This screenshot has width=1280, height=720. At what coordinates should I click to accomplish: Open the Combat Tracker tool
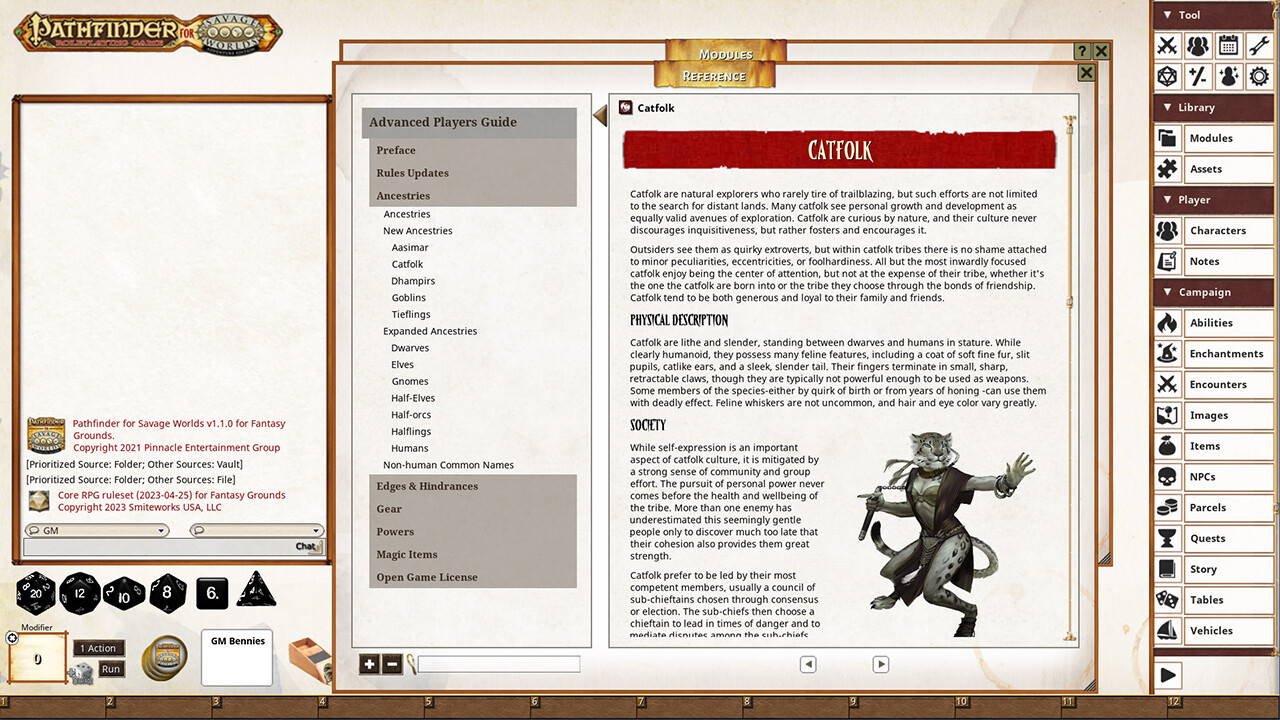point(1166,46)
